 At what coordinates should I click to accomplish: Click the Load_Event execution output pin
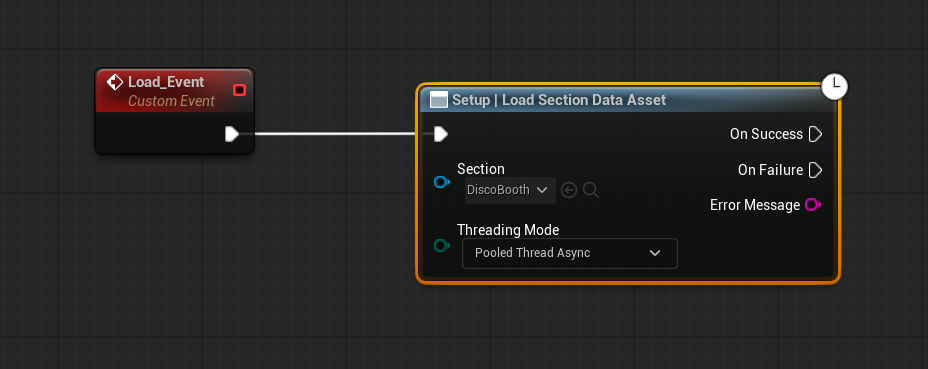coord(231,134)
